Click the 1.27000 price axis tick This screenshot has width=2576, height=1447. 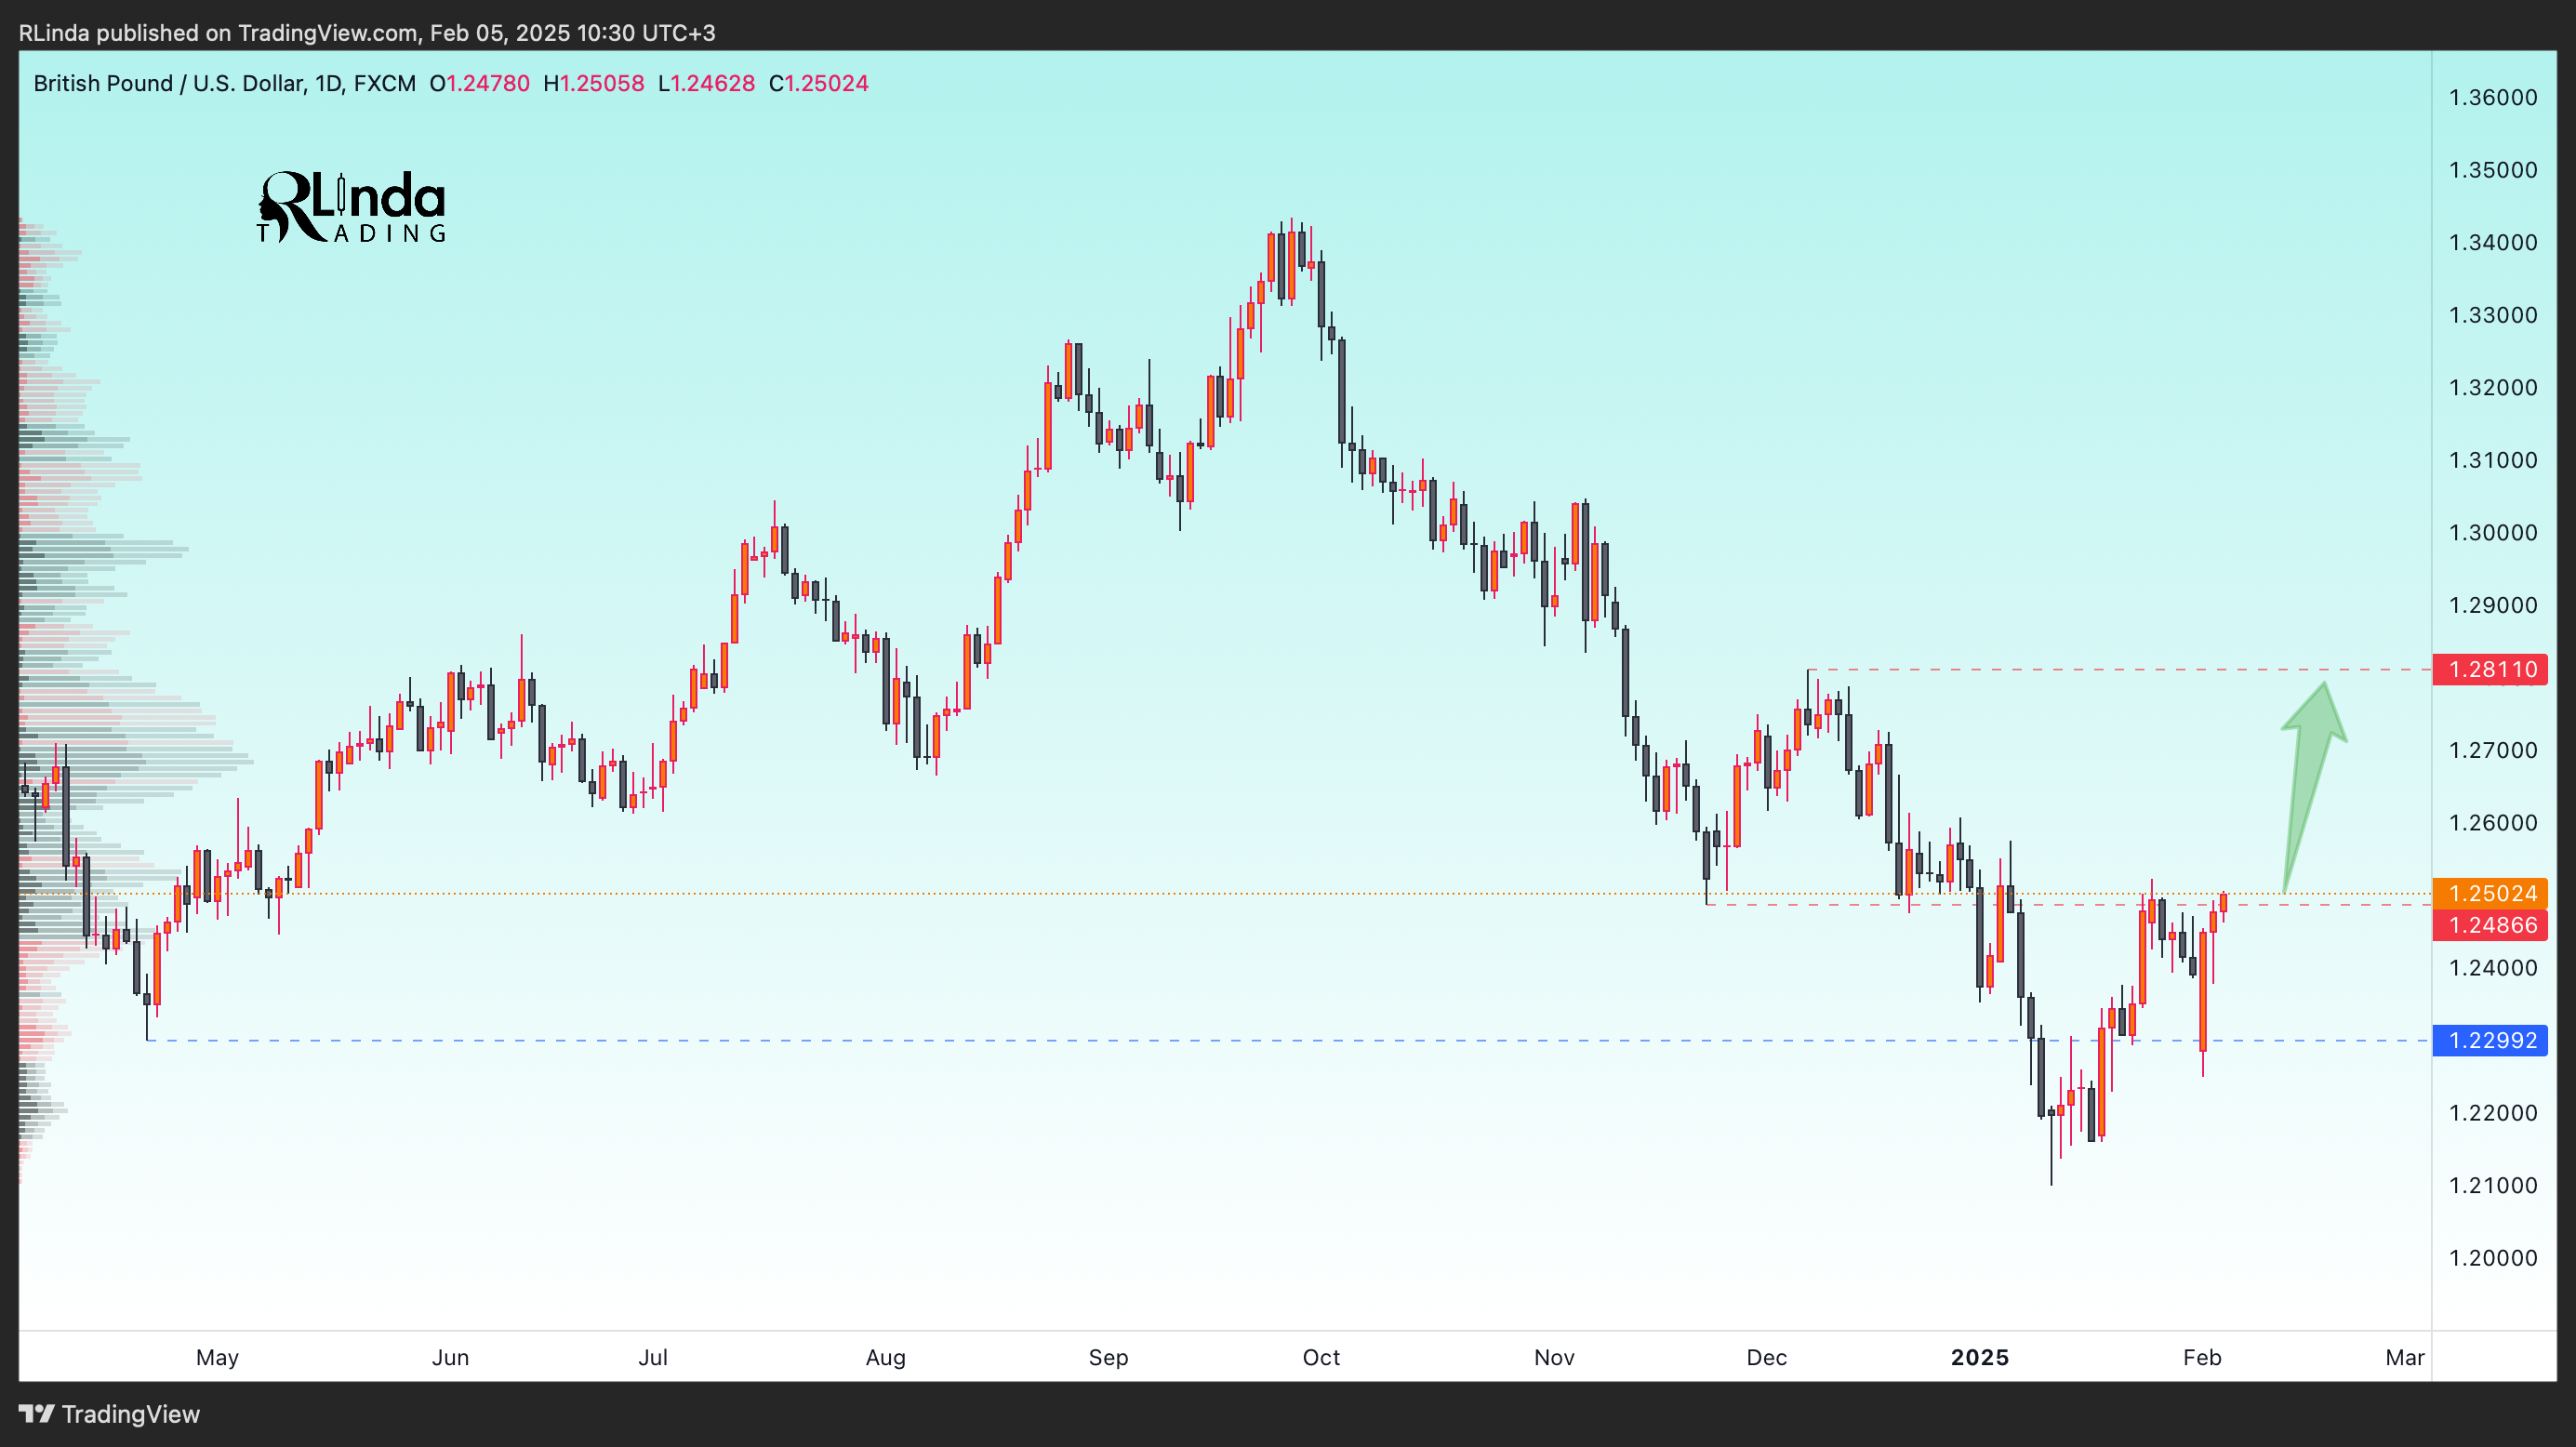click(x=2493, y=750)
